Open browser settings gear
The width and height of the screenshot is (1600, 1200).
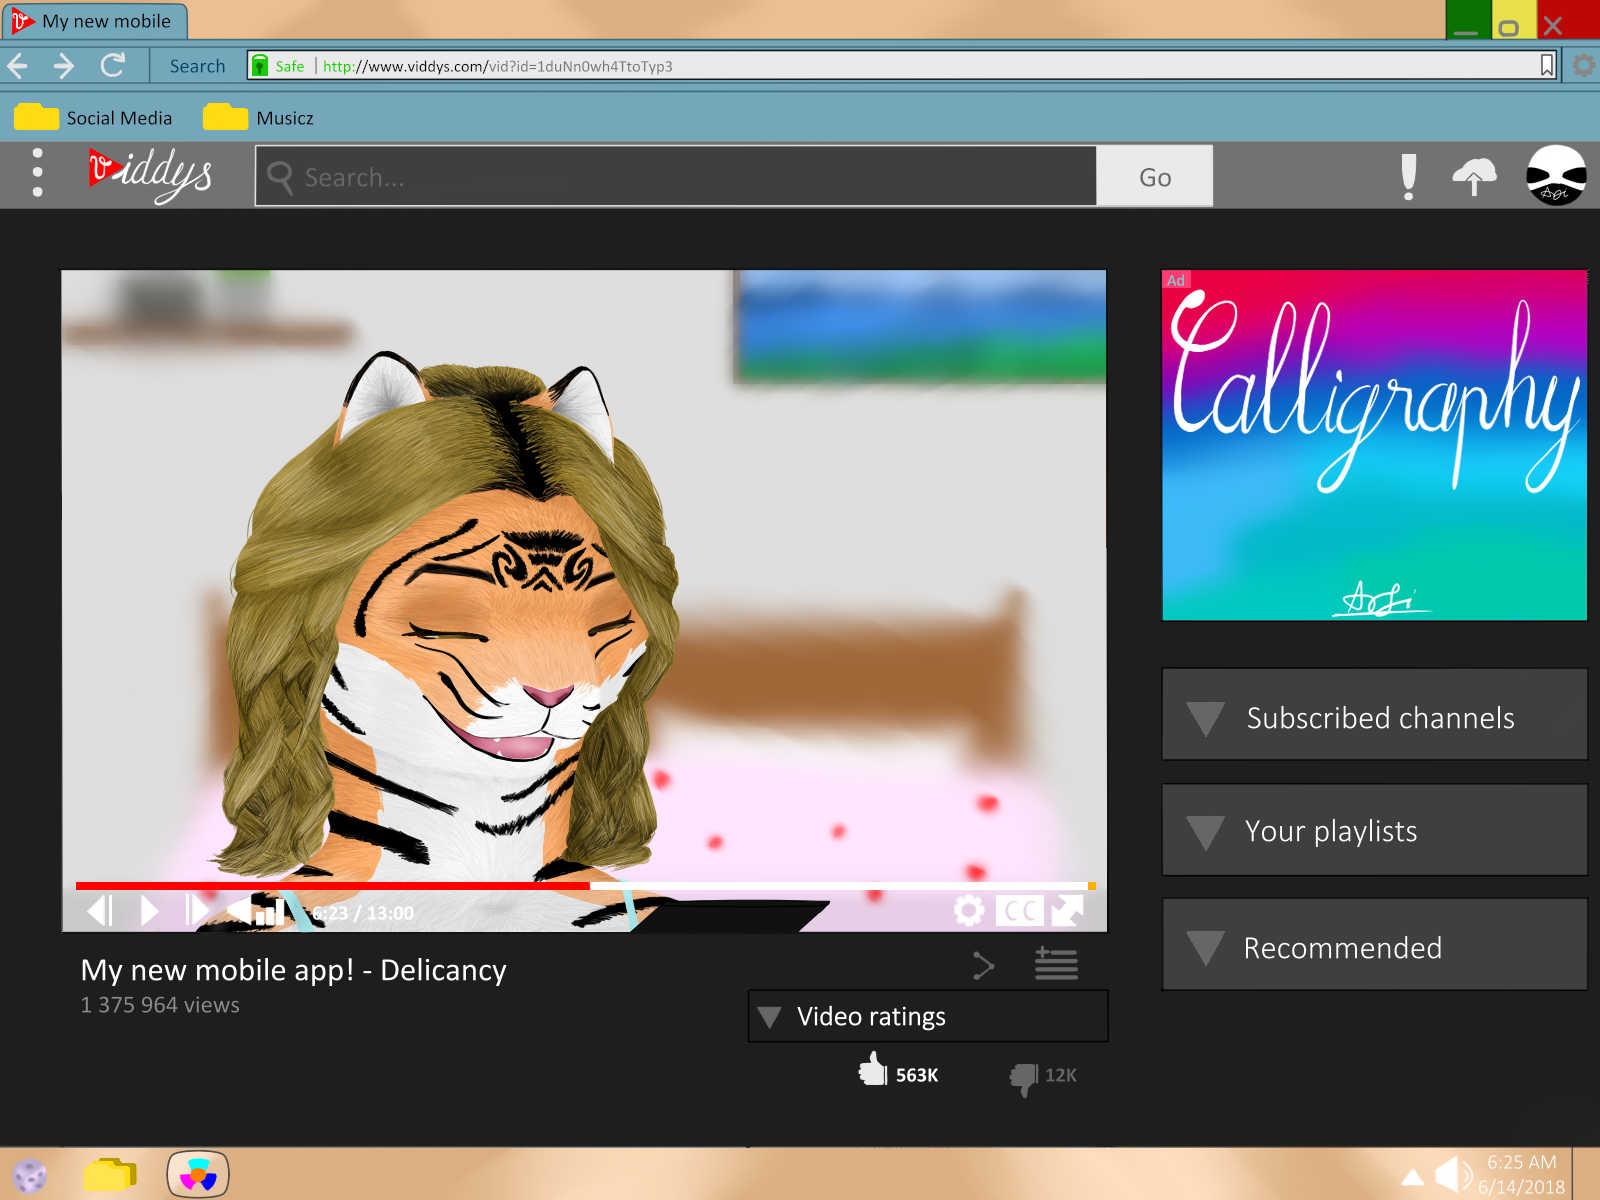[x=1584, y=66]
